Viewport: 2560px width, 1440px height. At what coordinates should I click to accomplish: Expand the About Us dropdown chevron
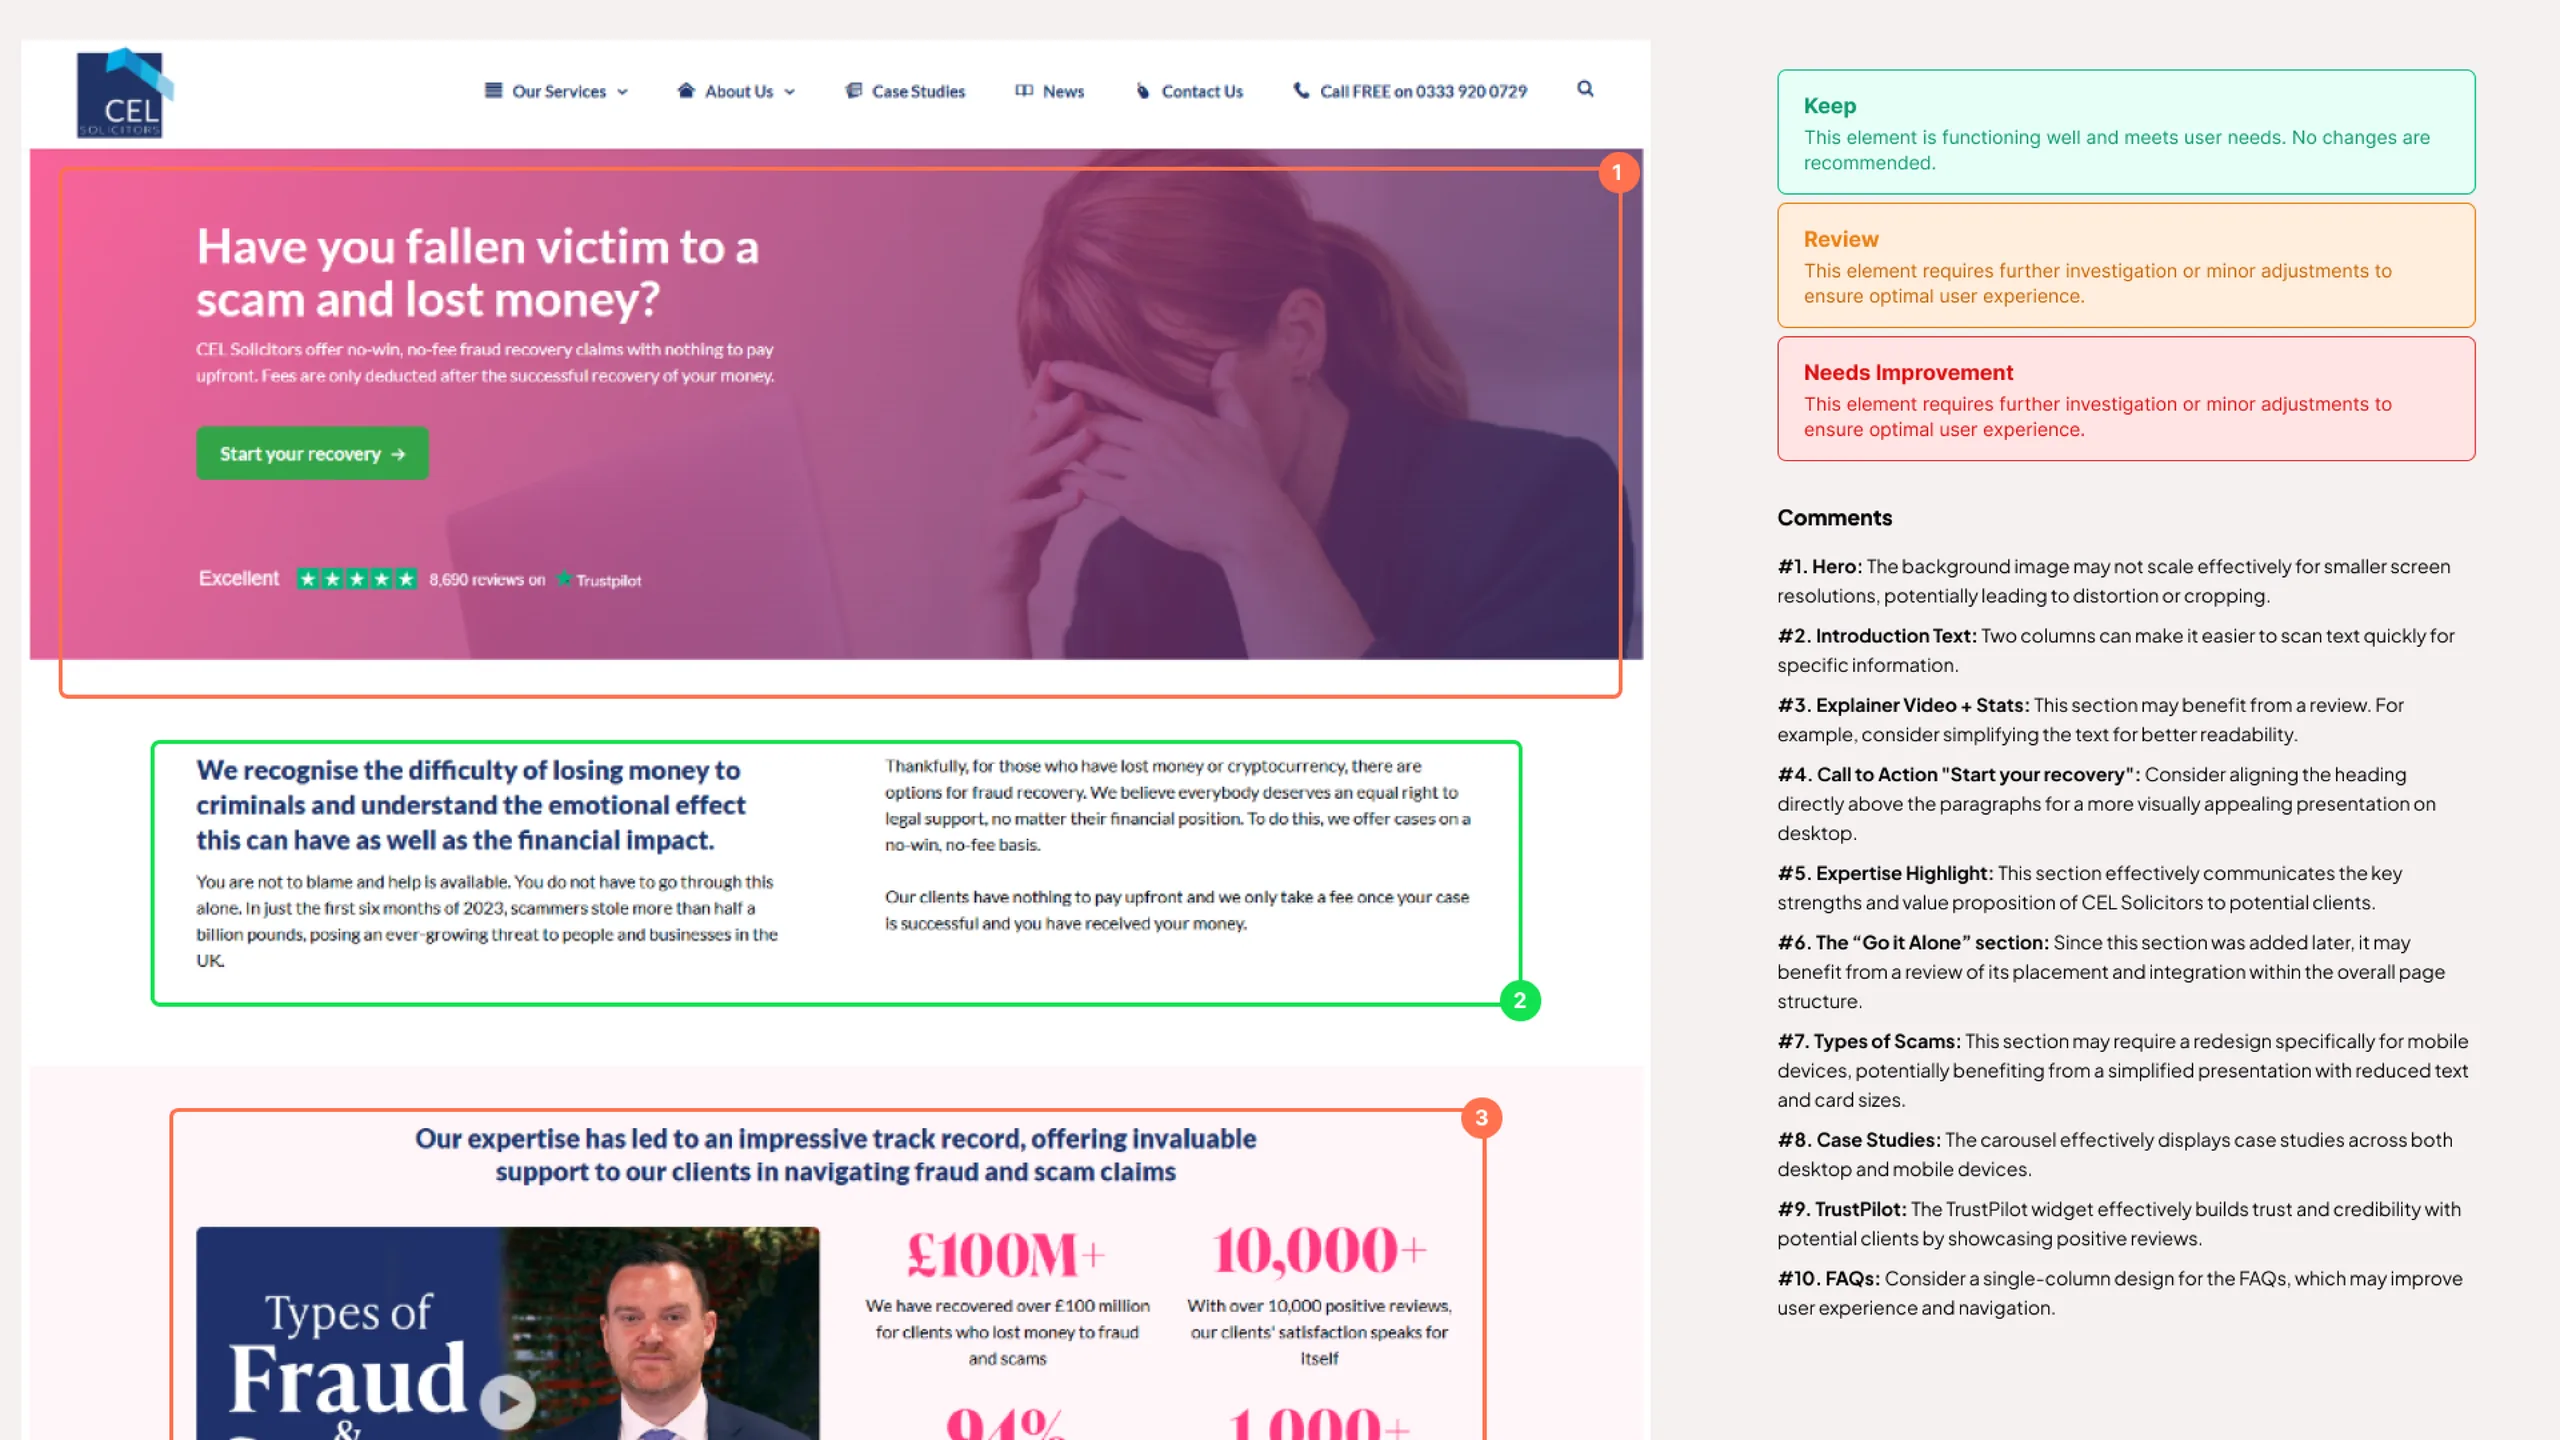tap(789, 92)
